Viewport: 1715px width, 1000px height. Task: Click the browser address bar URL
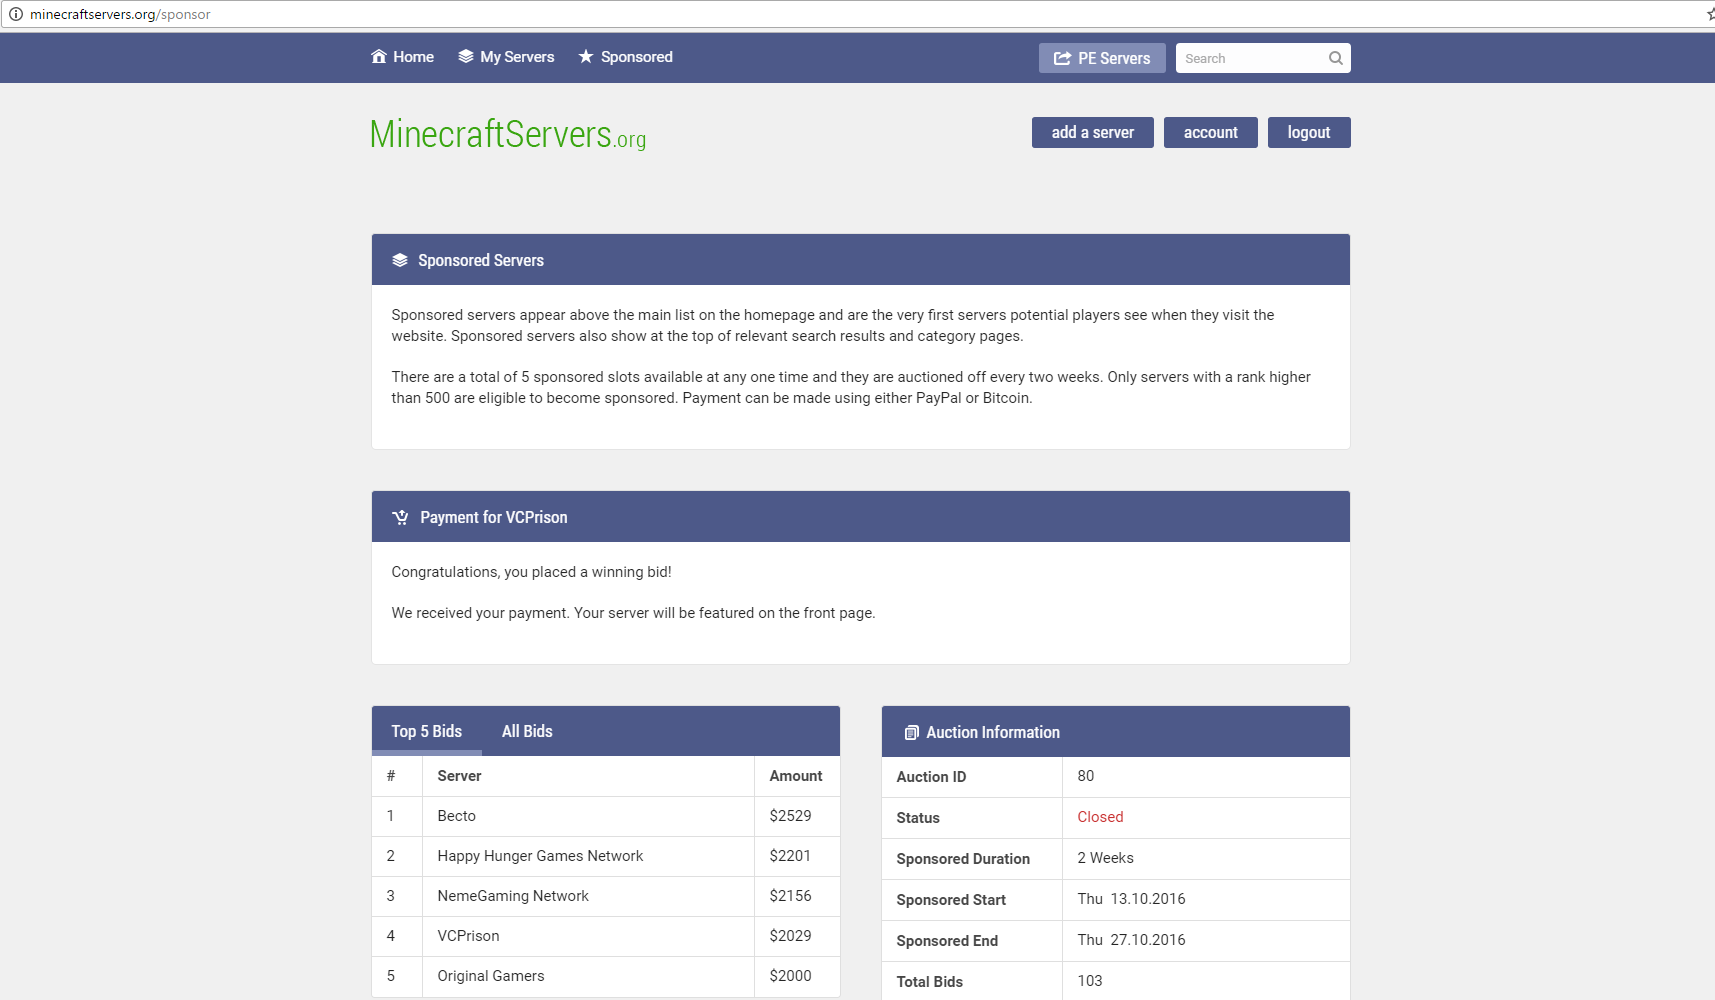tap(120, 14)
